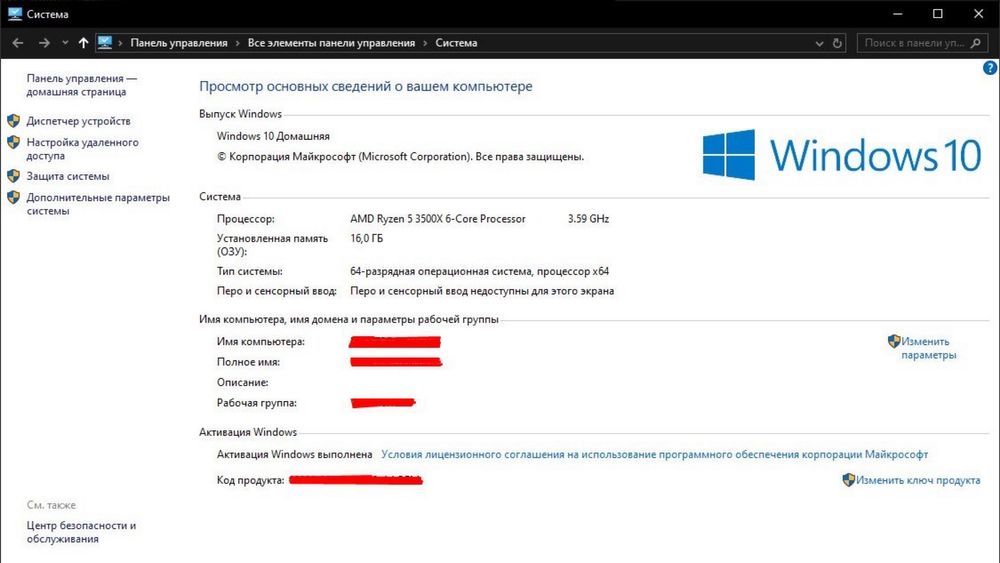Go forward with the right arrow
This screenshot has width=1000, height=563.
pyautogui.click(x=44, y=43)
